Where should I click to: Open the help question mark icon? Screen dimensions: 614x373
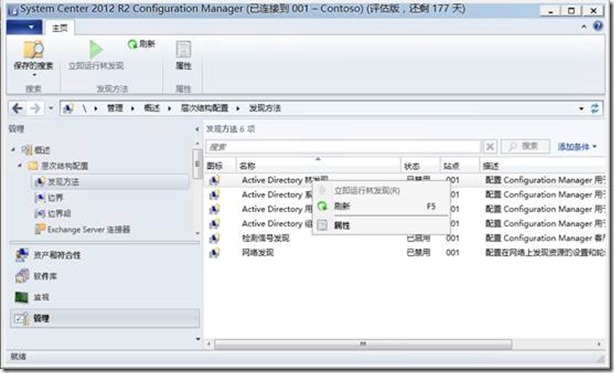pyautogui.click(x=598, y=26)
